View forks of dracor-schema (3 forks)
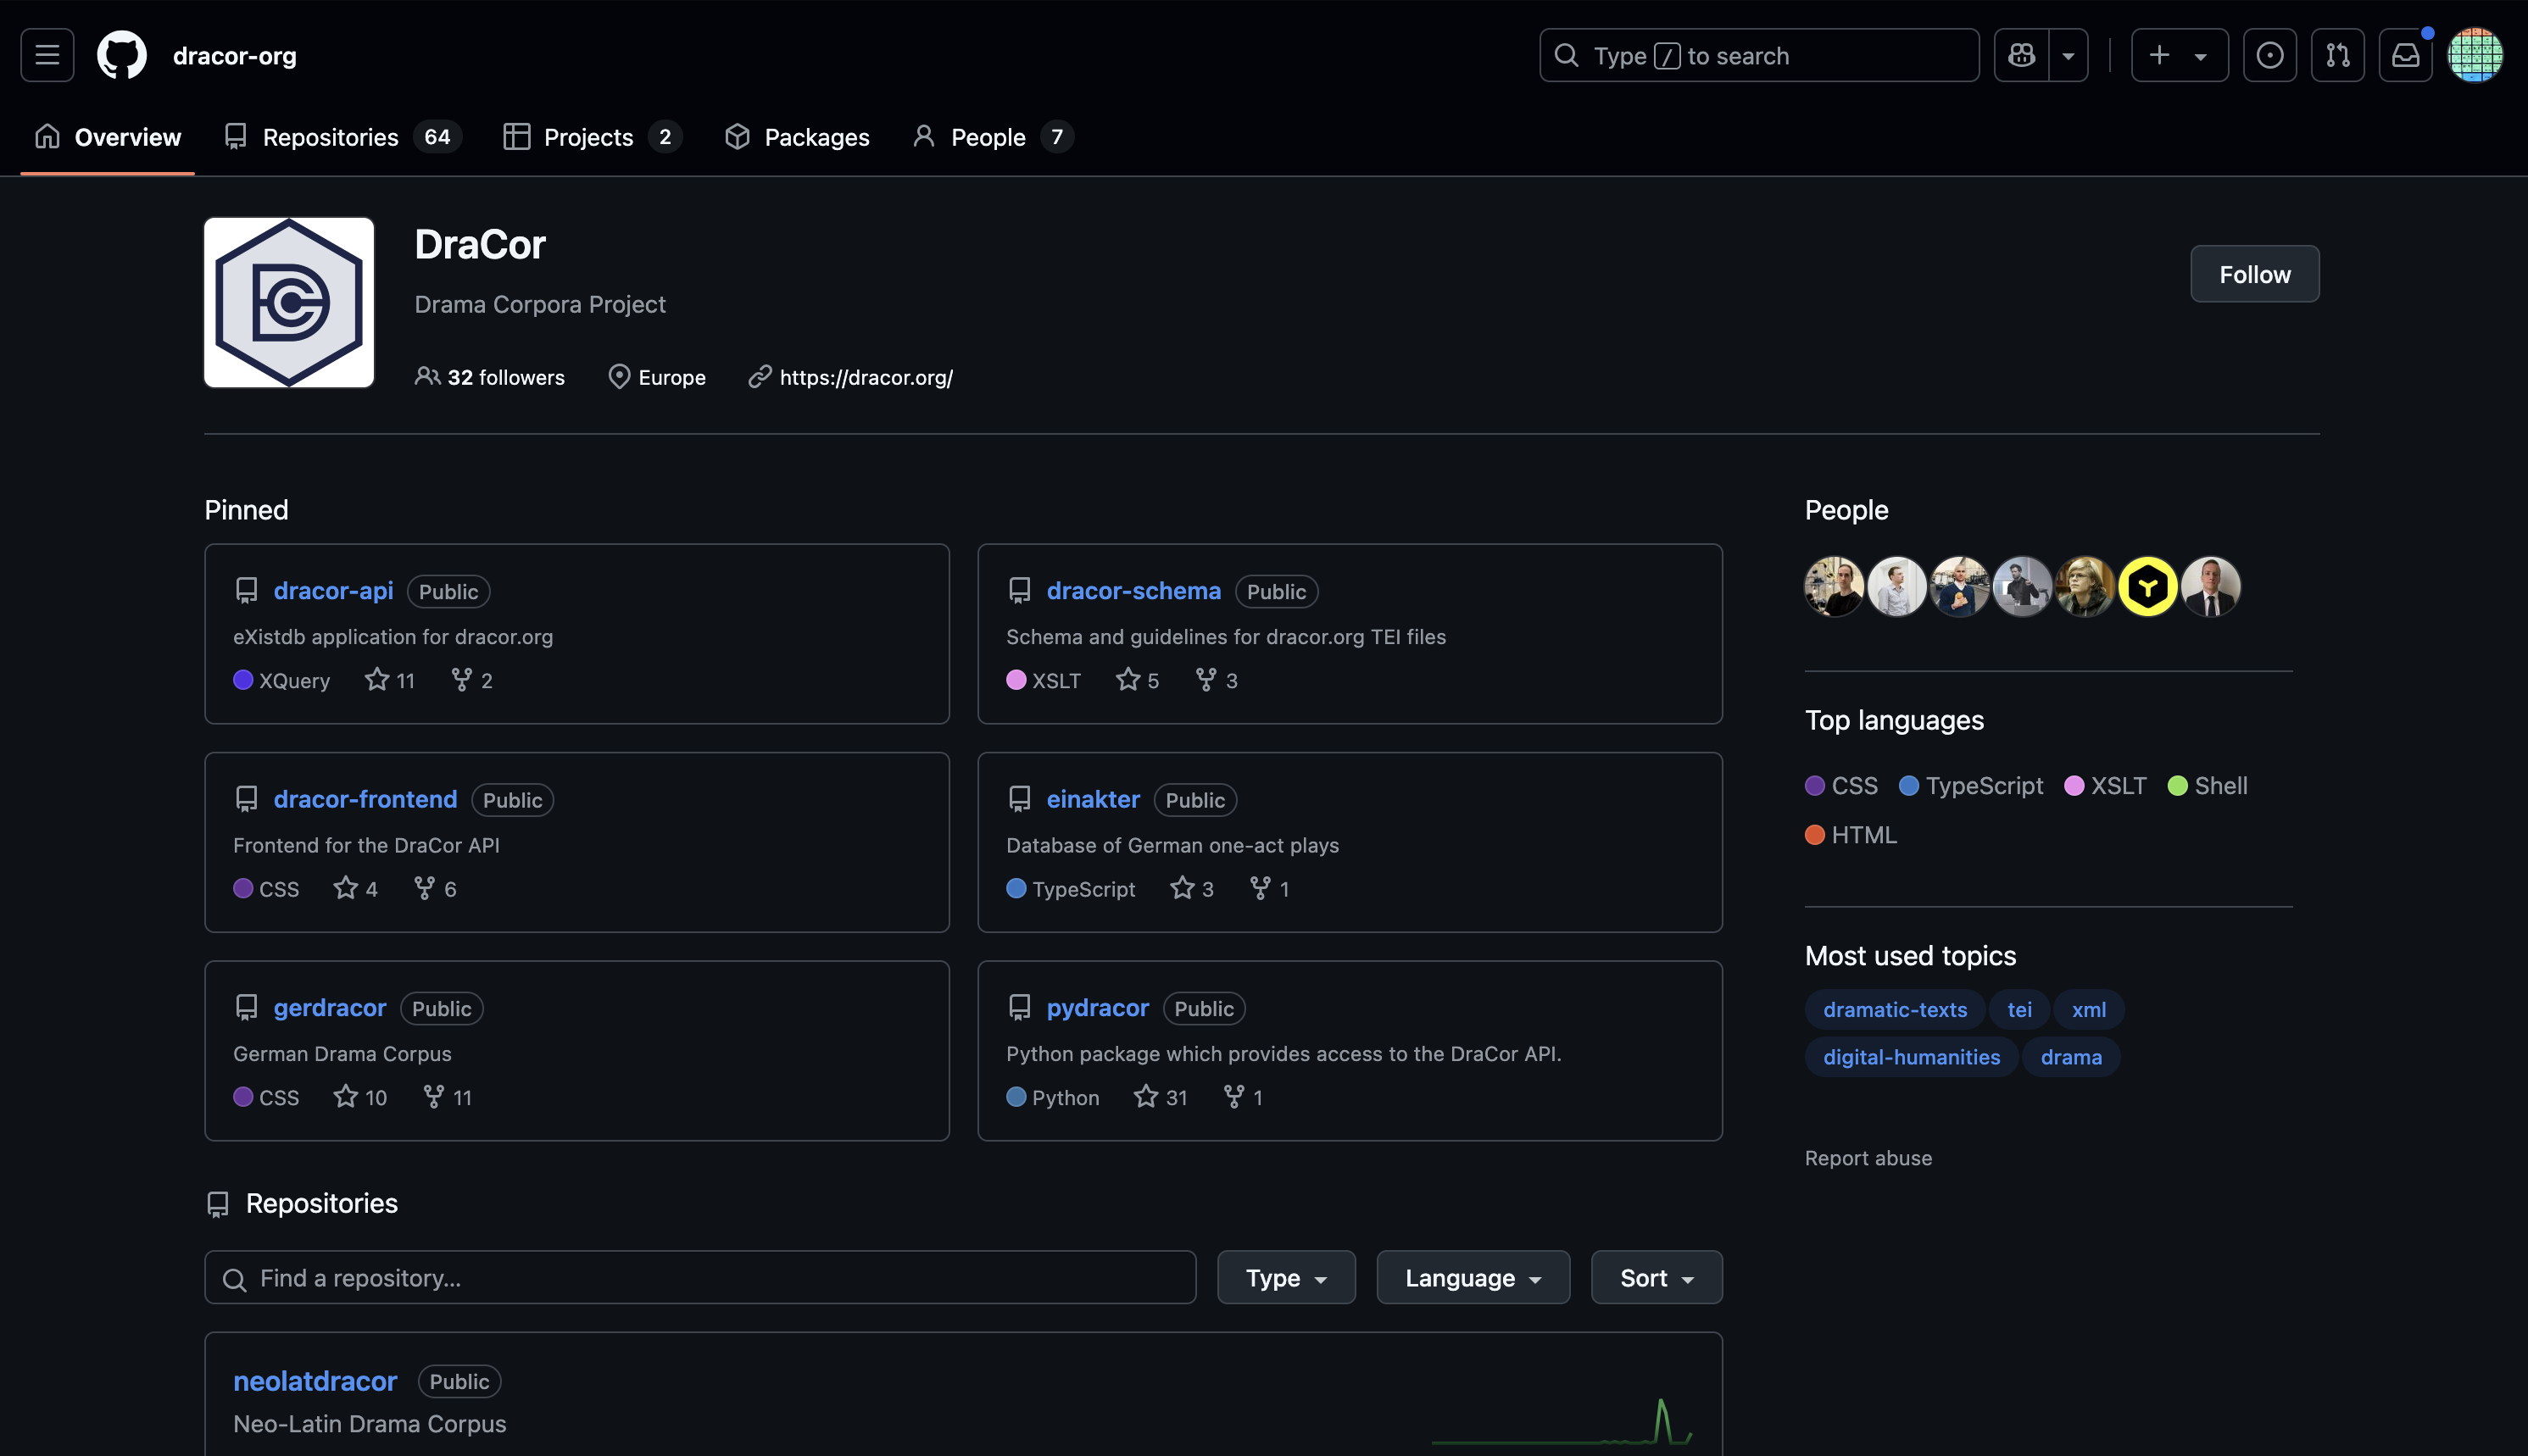The width and height of the screenshot is (2528, 1456). pos(1216,680)
